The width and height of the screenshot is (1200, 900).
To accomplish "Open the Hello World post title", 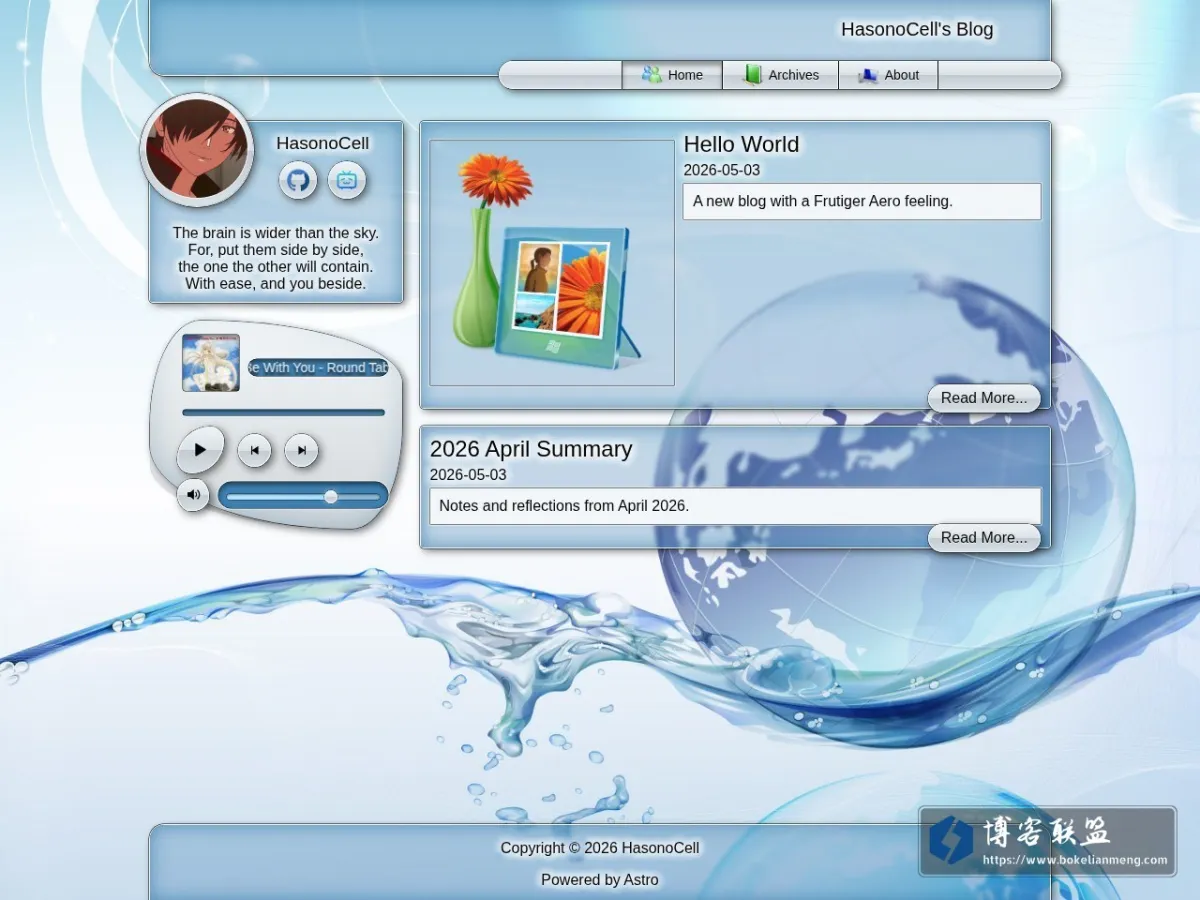I will [741, 145].
